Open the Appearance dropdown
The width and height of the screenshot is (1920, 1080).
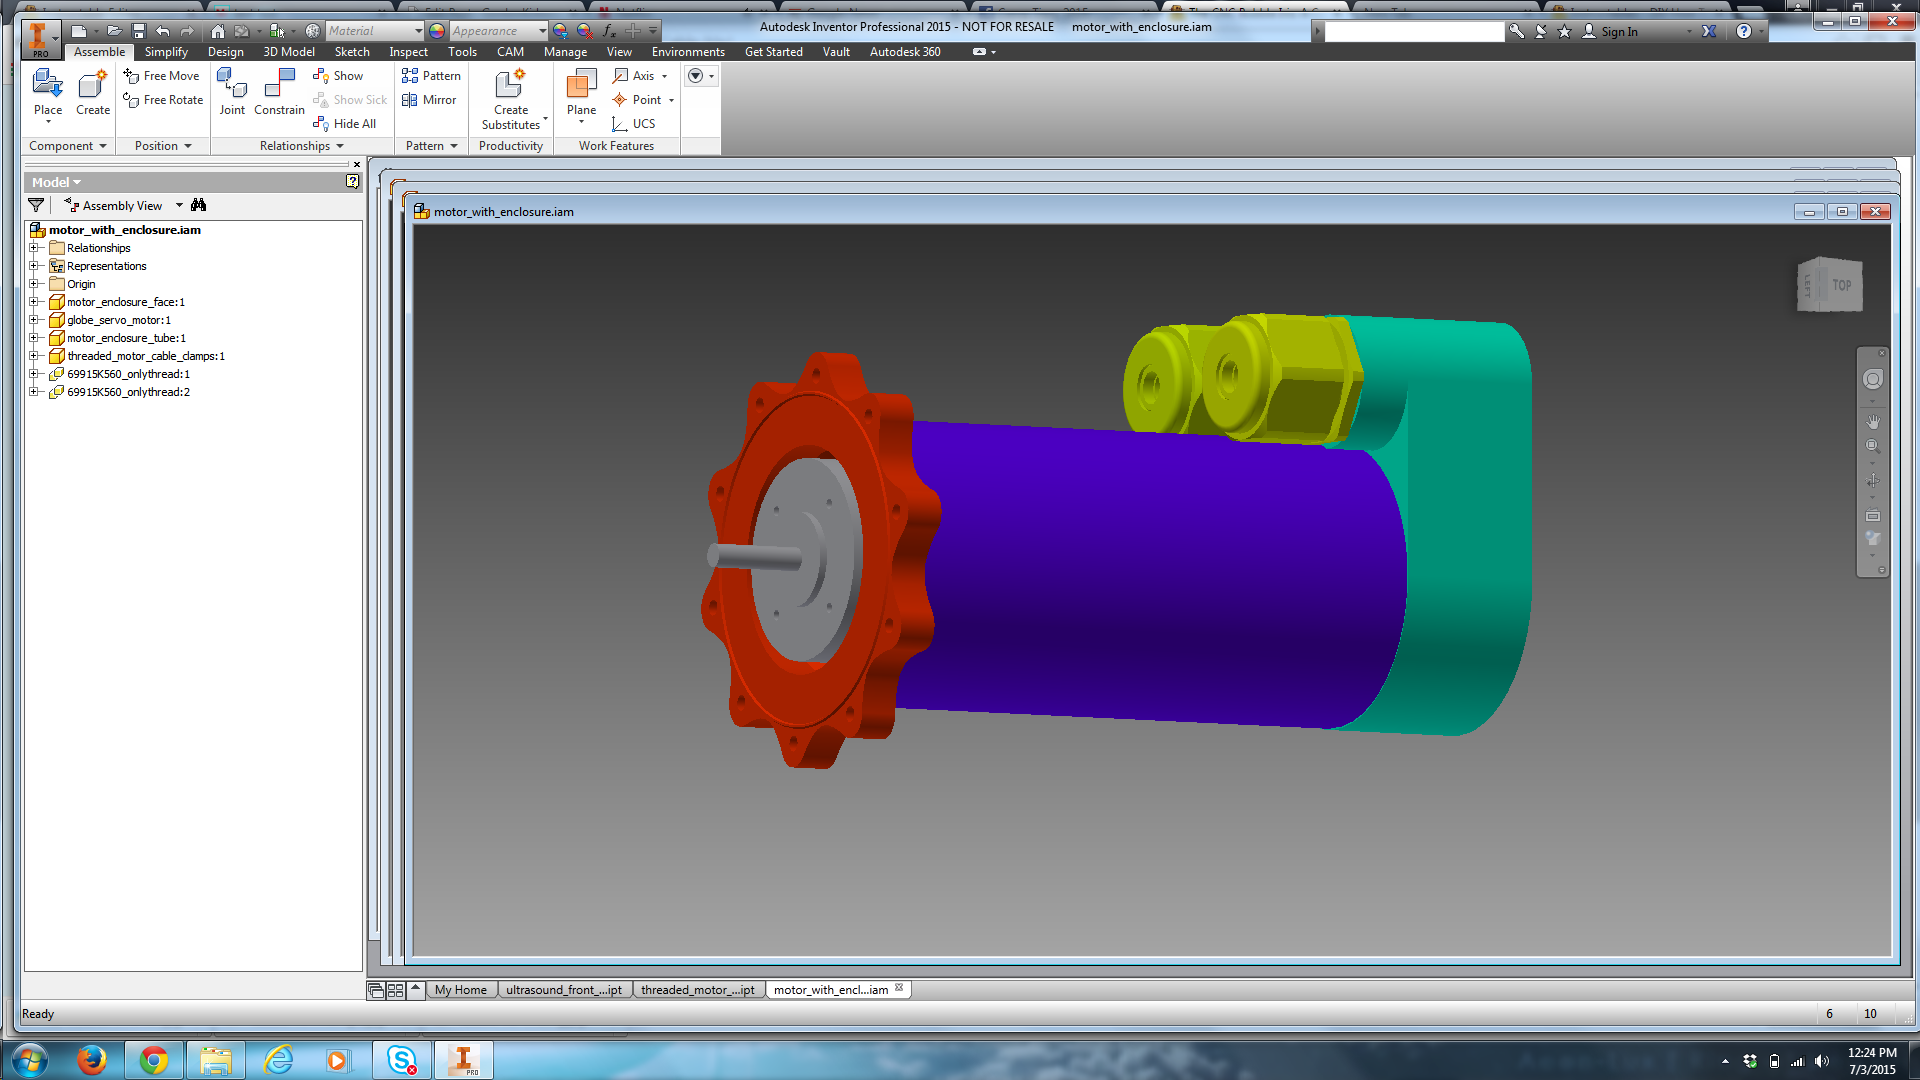tap(542, 31)
